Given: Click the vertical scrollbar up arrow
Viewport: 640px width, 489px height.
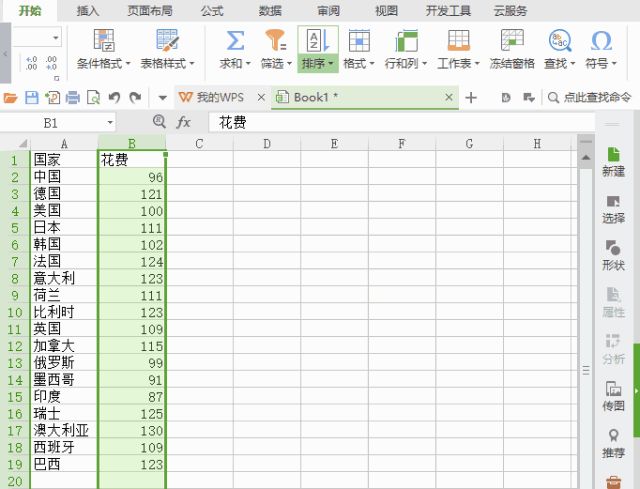Looking at the screenshot, I should [x=586, y=158].
